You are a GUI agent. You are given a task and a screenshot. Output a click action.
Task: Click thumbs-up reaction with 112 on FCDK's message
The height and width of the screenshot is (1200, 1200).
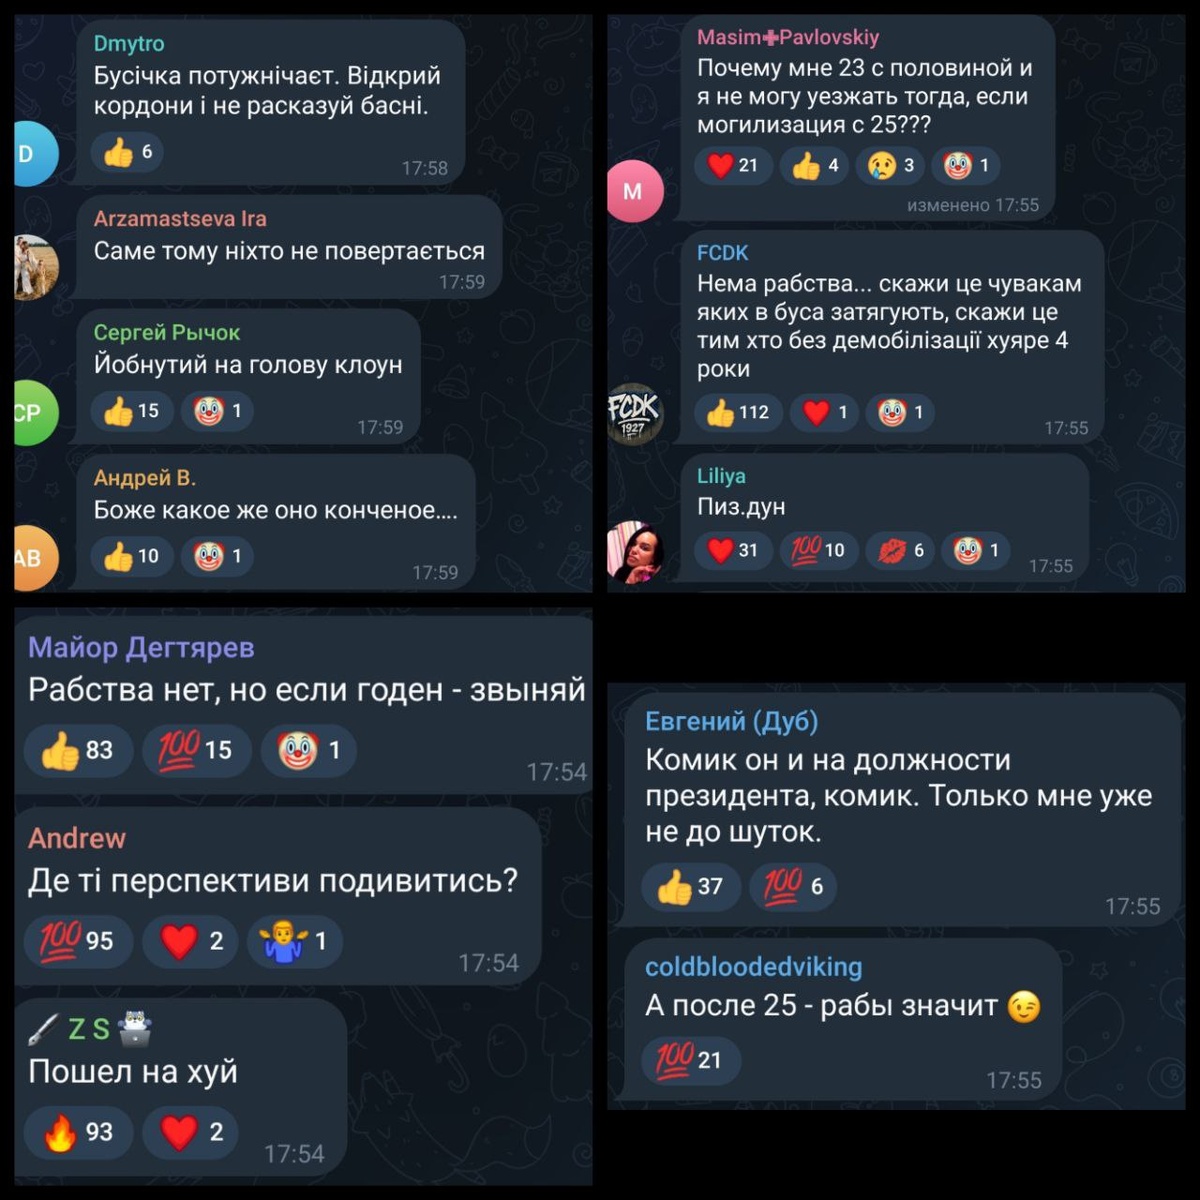pos(737,412)
